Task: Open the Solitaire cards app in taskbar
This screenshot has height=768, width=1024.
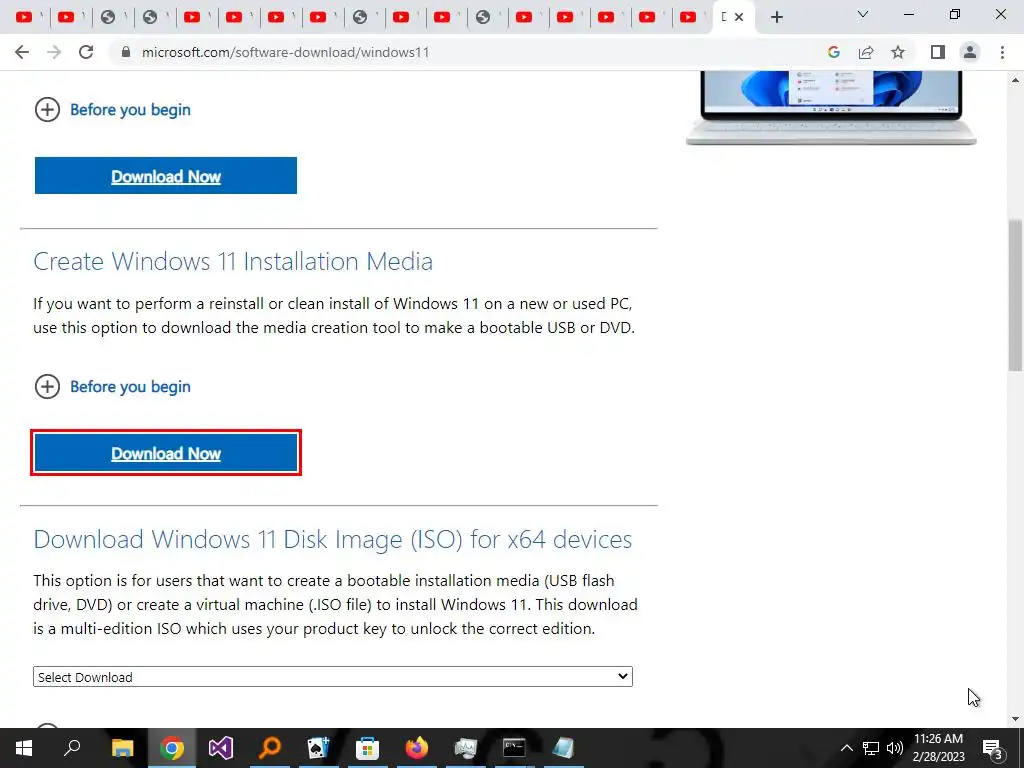Action: (x=319, y=748)
